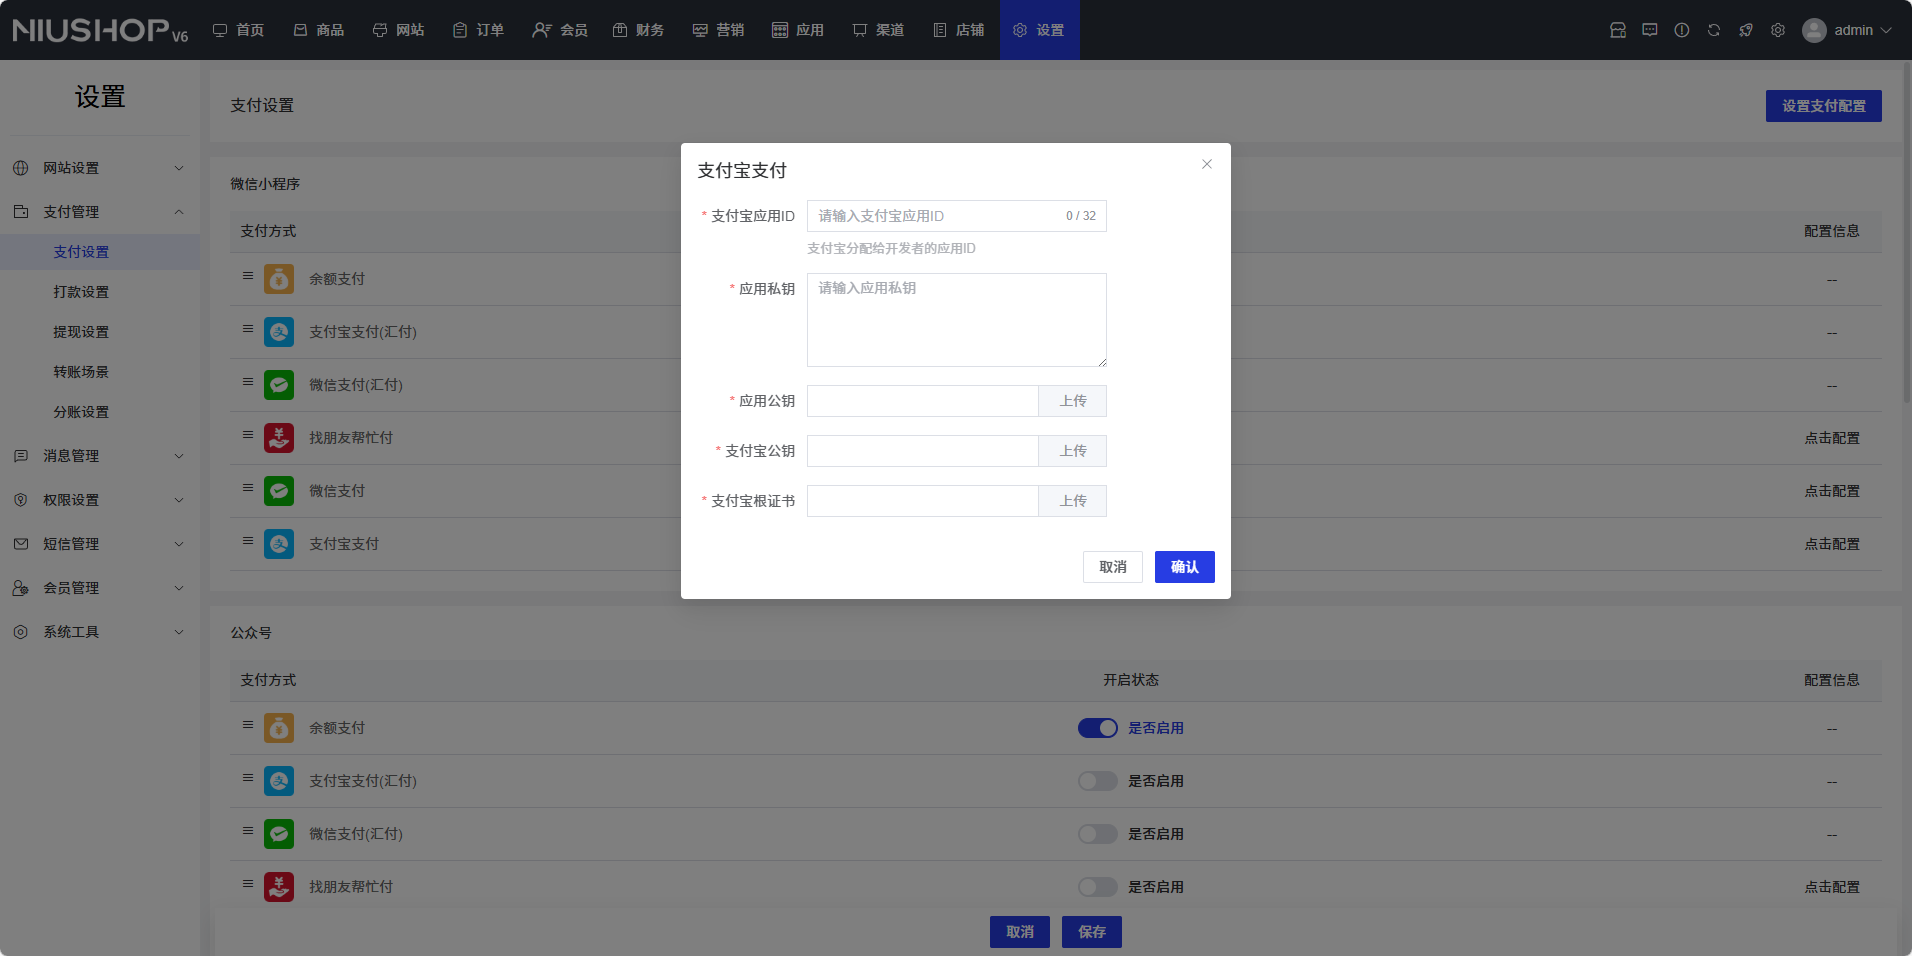
Task: Expand the 网站设置 sidebar section
Action: pos(100,168)
